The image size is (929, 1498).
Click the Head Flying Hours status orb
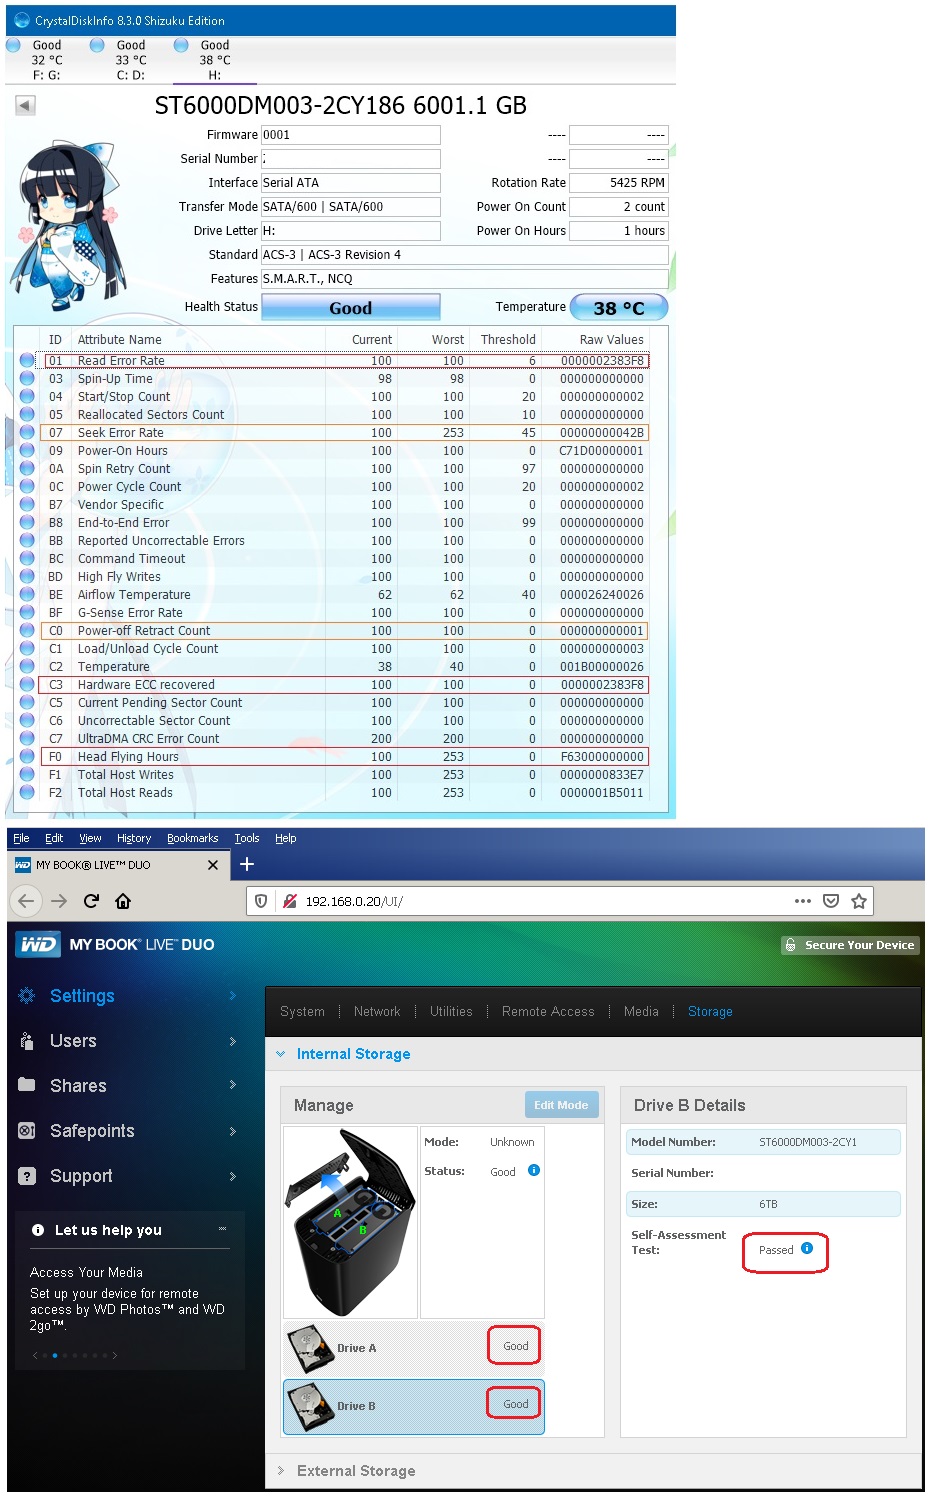(27, 757)
